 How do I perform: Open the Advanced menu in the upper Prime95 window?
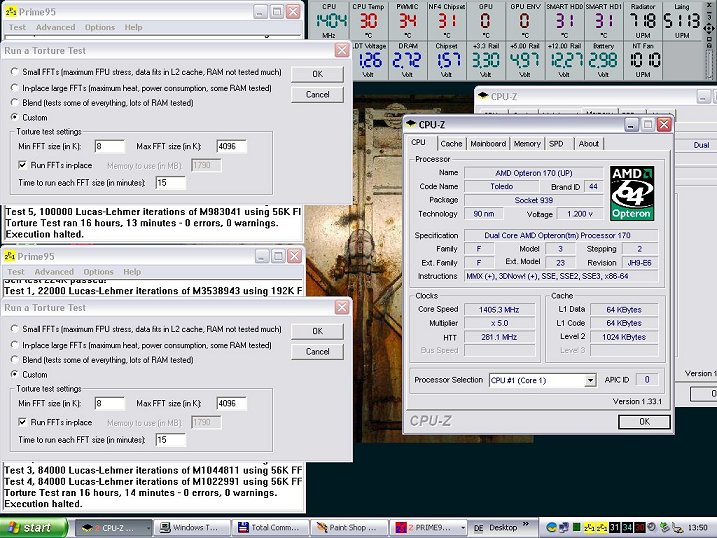[x=55, y=27]
